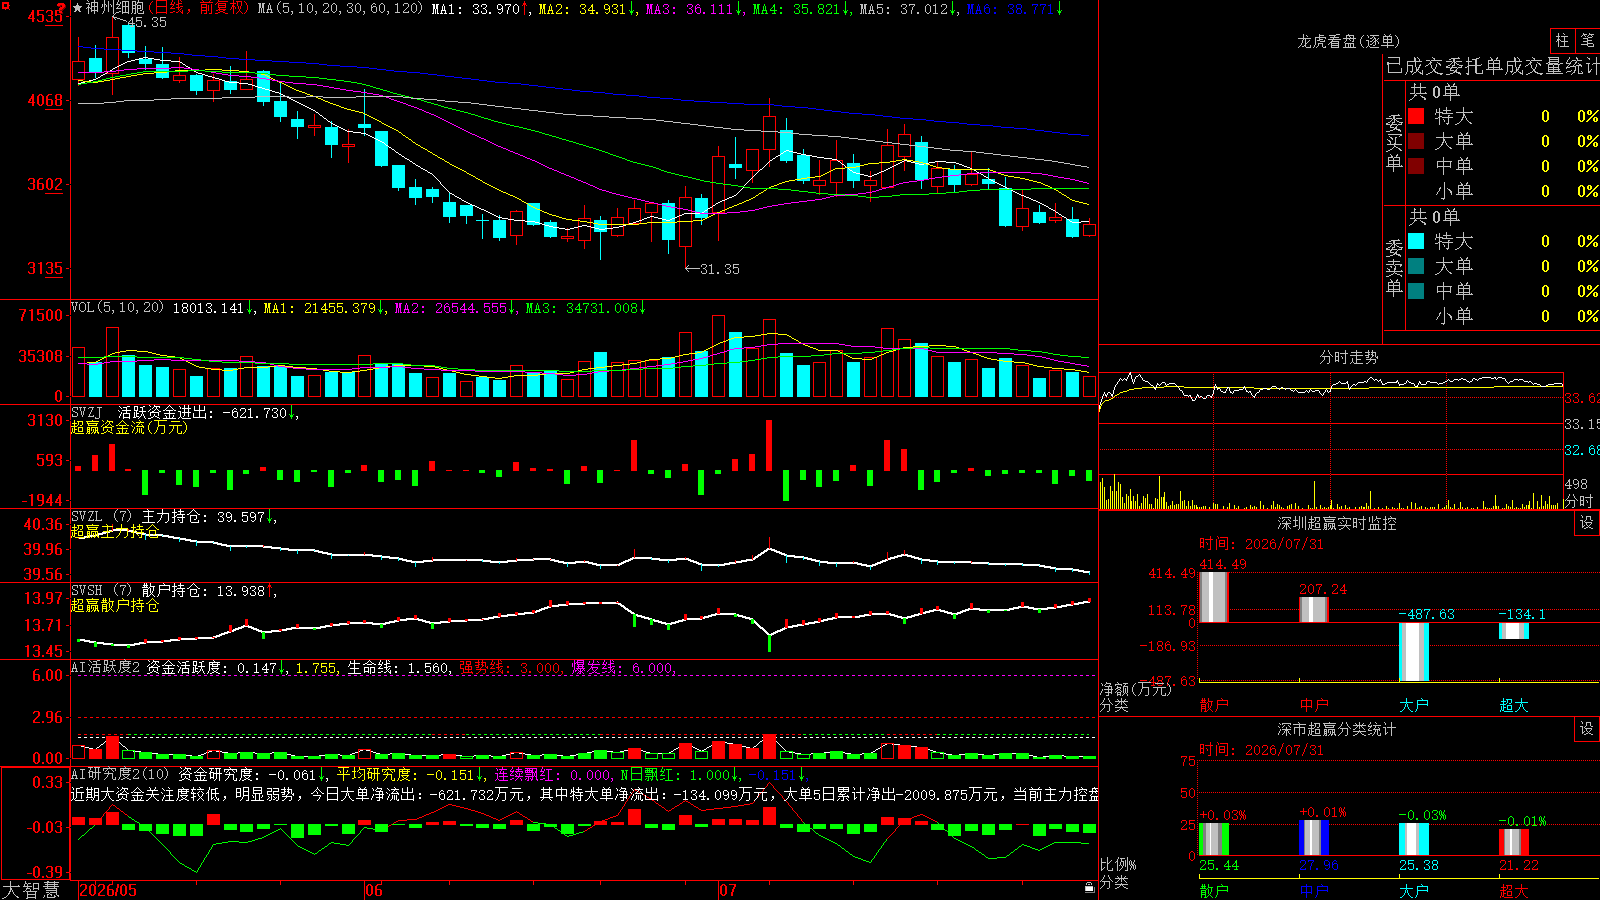Click the teal 大单 swatch under 委卖单
The width and height of the screenshot is (1600, 900).
click(x=1416, y=266)
